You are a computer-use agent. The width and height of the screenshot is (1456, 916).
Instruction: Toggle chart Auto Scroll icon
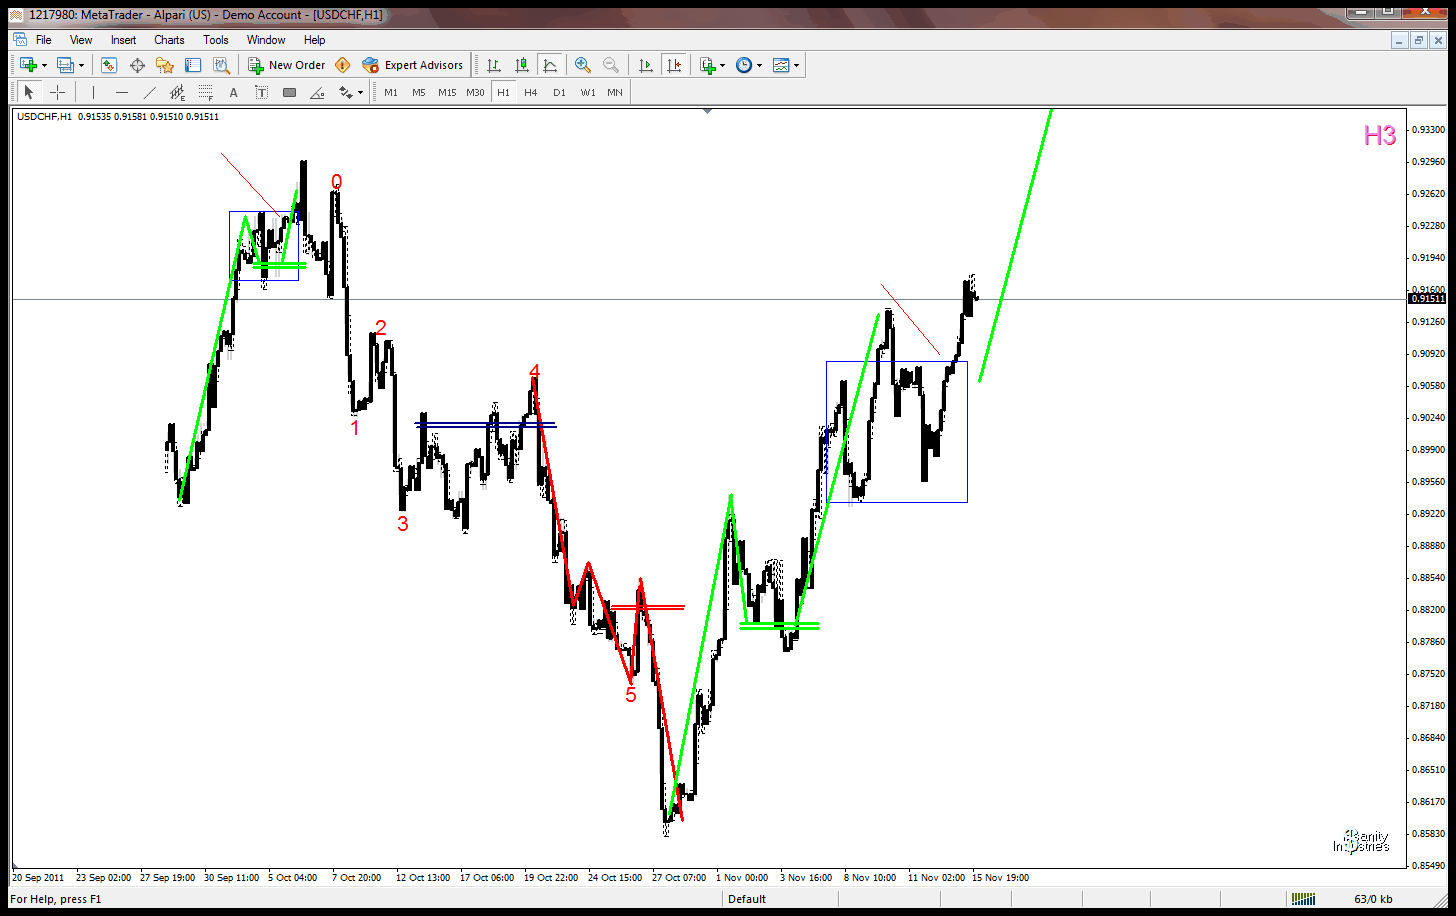(646, 65)
